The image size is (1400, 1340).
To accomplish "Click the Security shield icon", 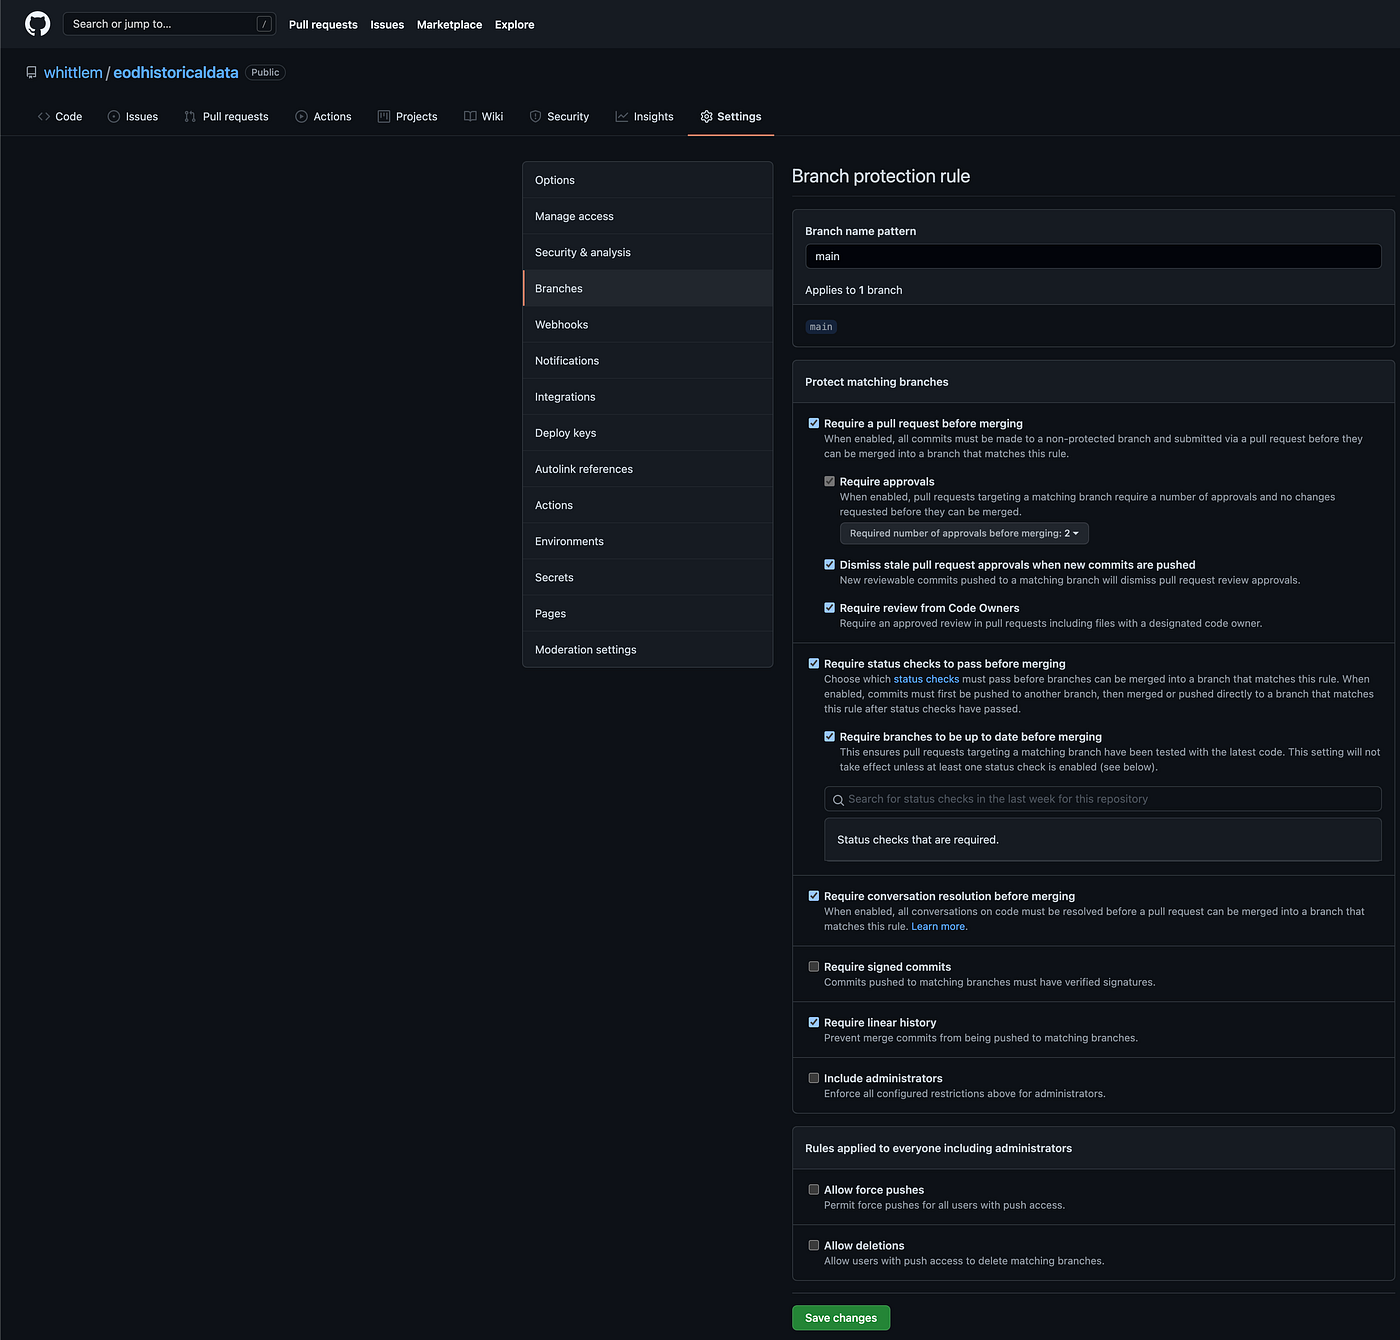I will coord(535,117).
